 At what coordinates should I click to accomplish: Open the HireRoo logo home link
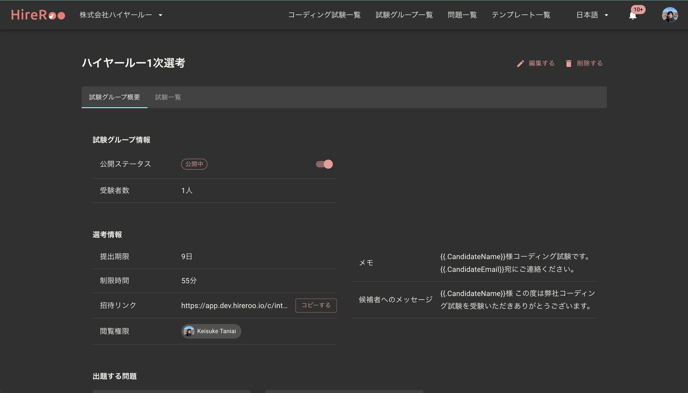[38, 15]
